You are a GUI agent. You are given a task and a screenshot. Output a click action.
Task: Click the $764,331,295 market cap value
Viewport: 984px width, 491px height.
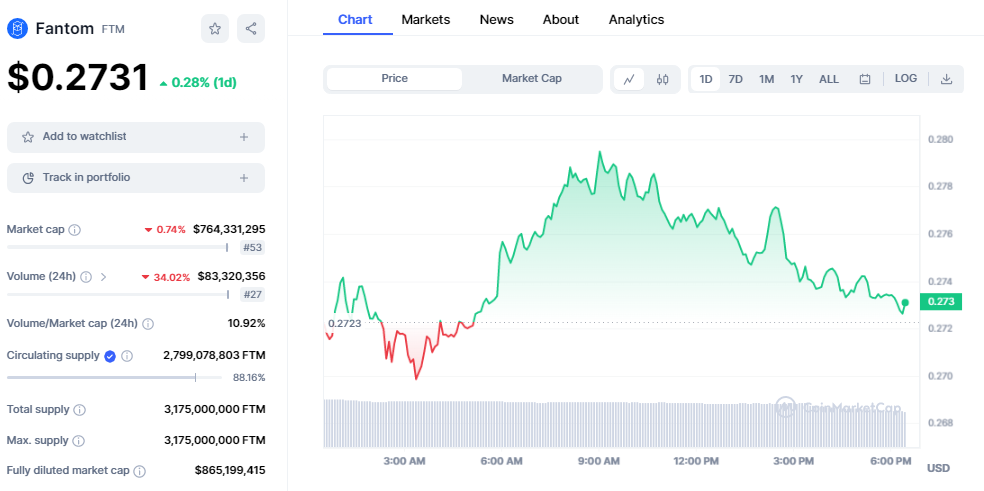click(229, 229)
